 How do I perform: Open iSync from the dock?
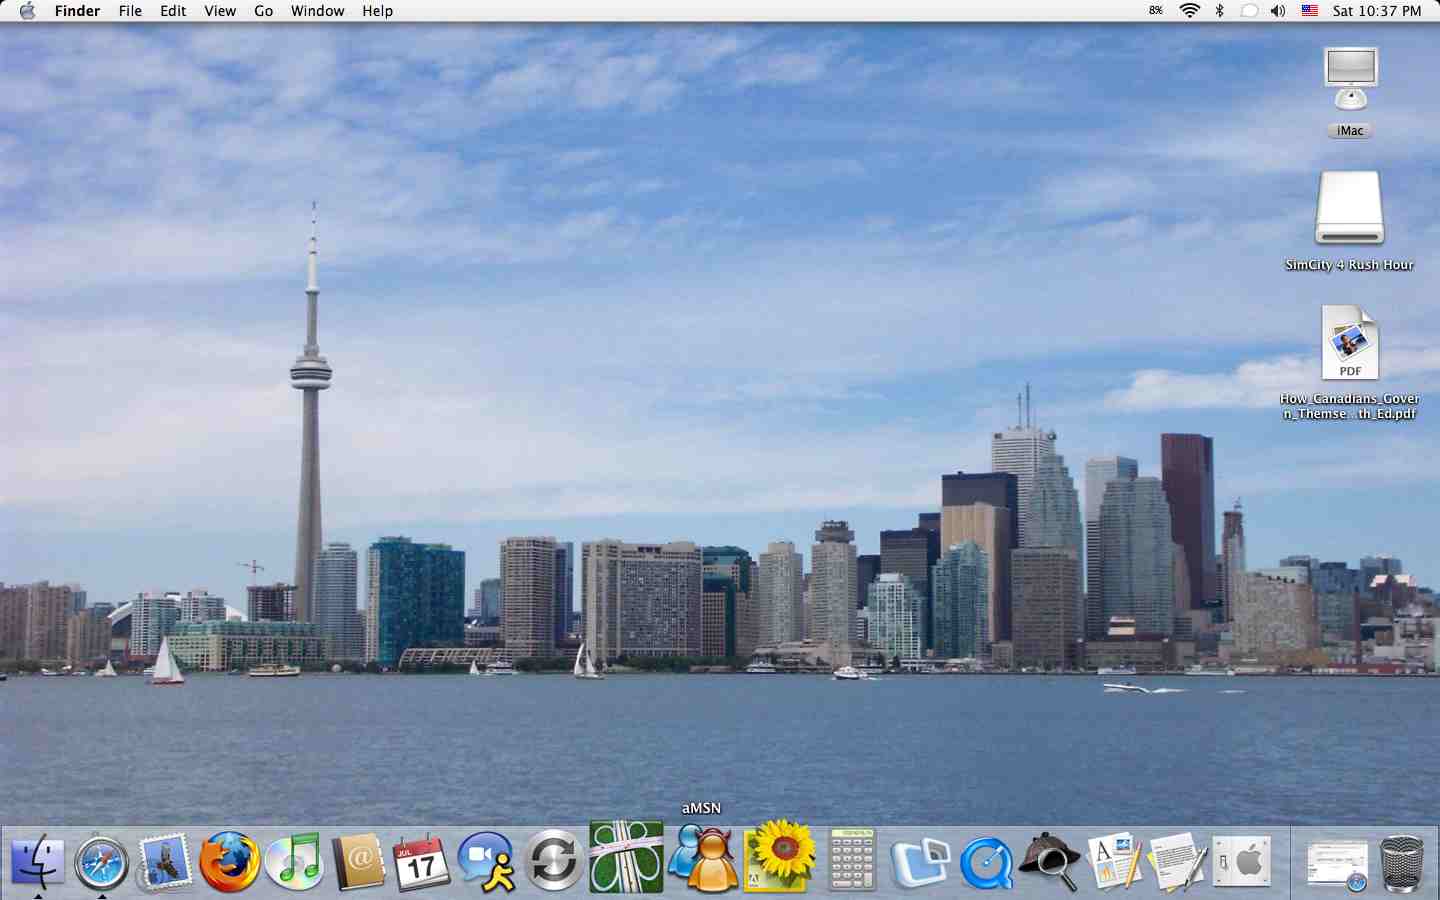pos(553,862)
